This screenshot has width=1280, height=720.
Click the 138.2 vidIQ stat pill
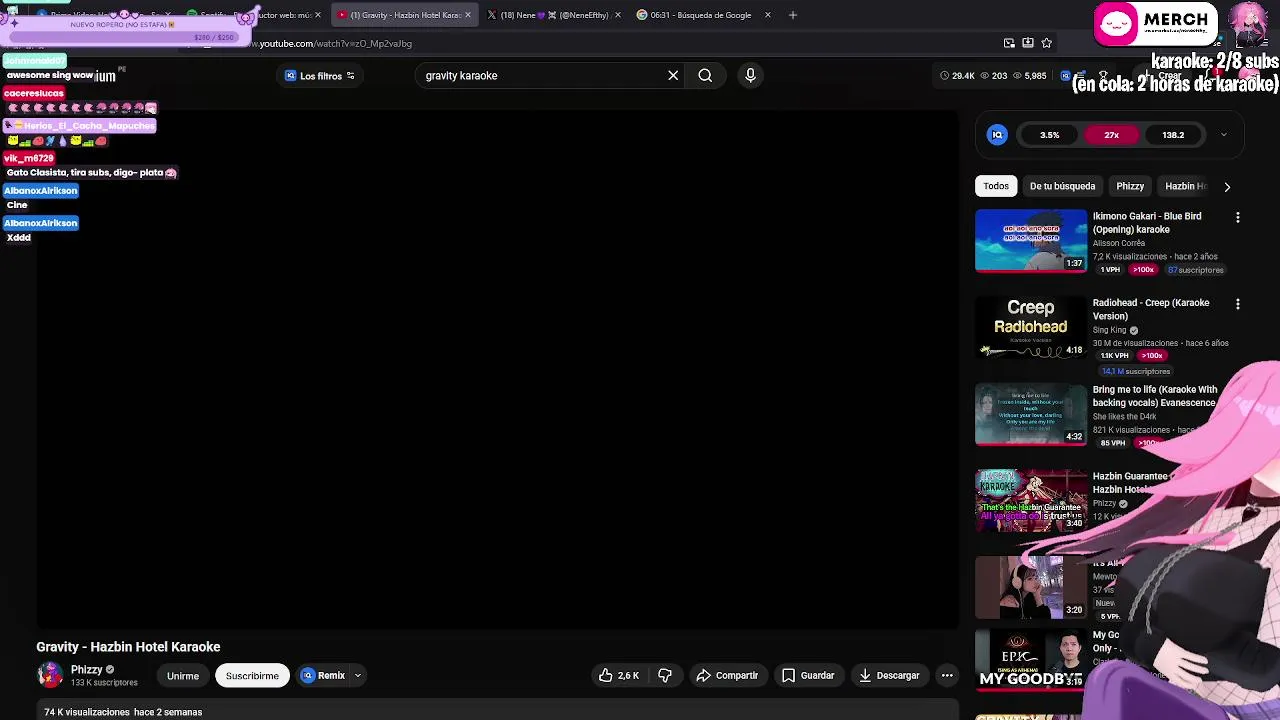[1173, 135]
